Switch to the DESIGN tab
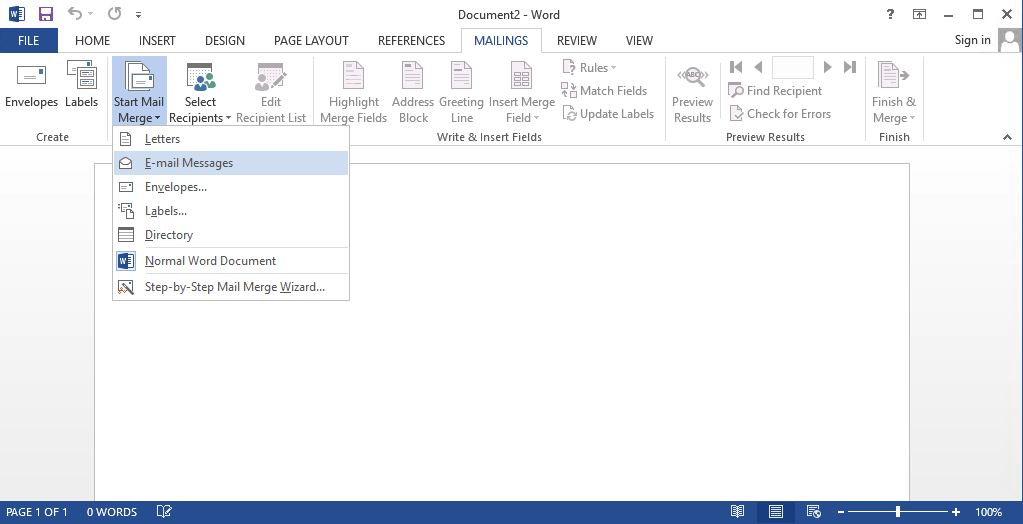This screenshot has height=524, width=1023. pyautogui.click(x=224, y=40)
